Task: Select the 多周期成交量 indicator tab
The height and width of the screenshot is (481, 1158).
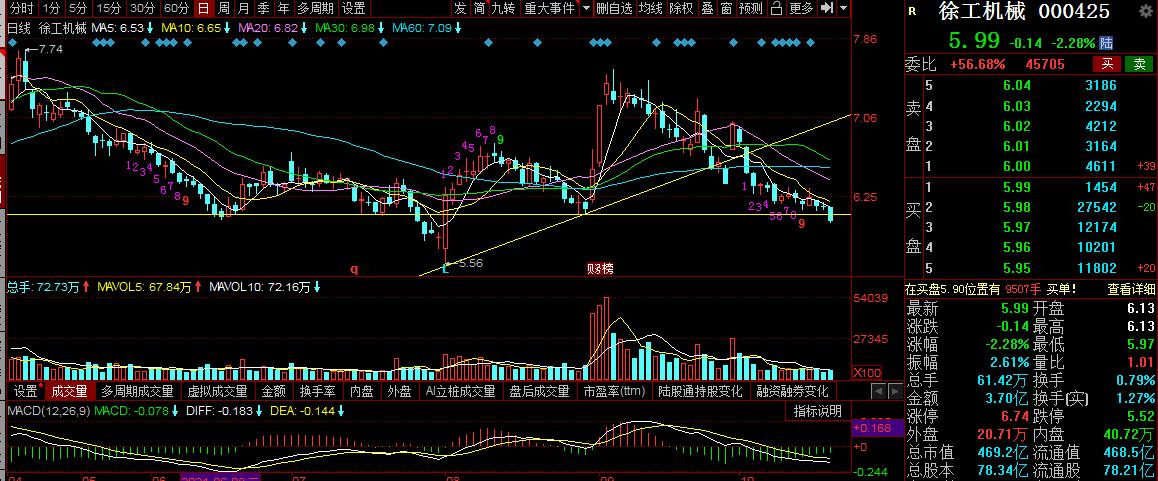Action: click(x=137, y=391)
